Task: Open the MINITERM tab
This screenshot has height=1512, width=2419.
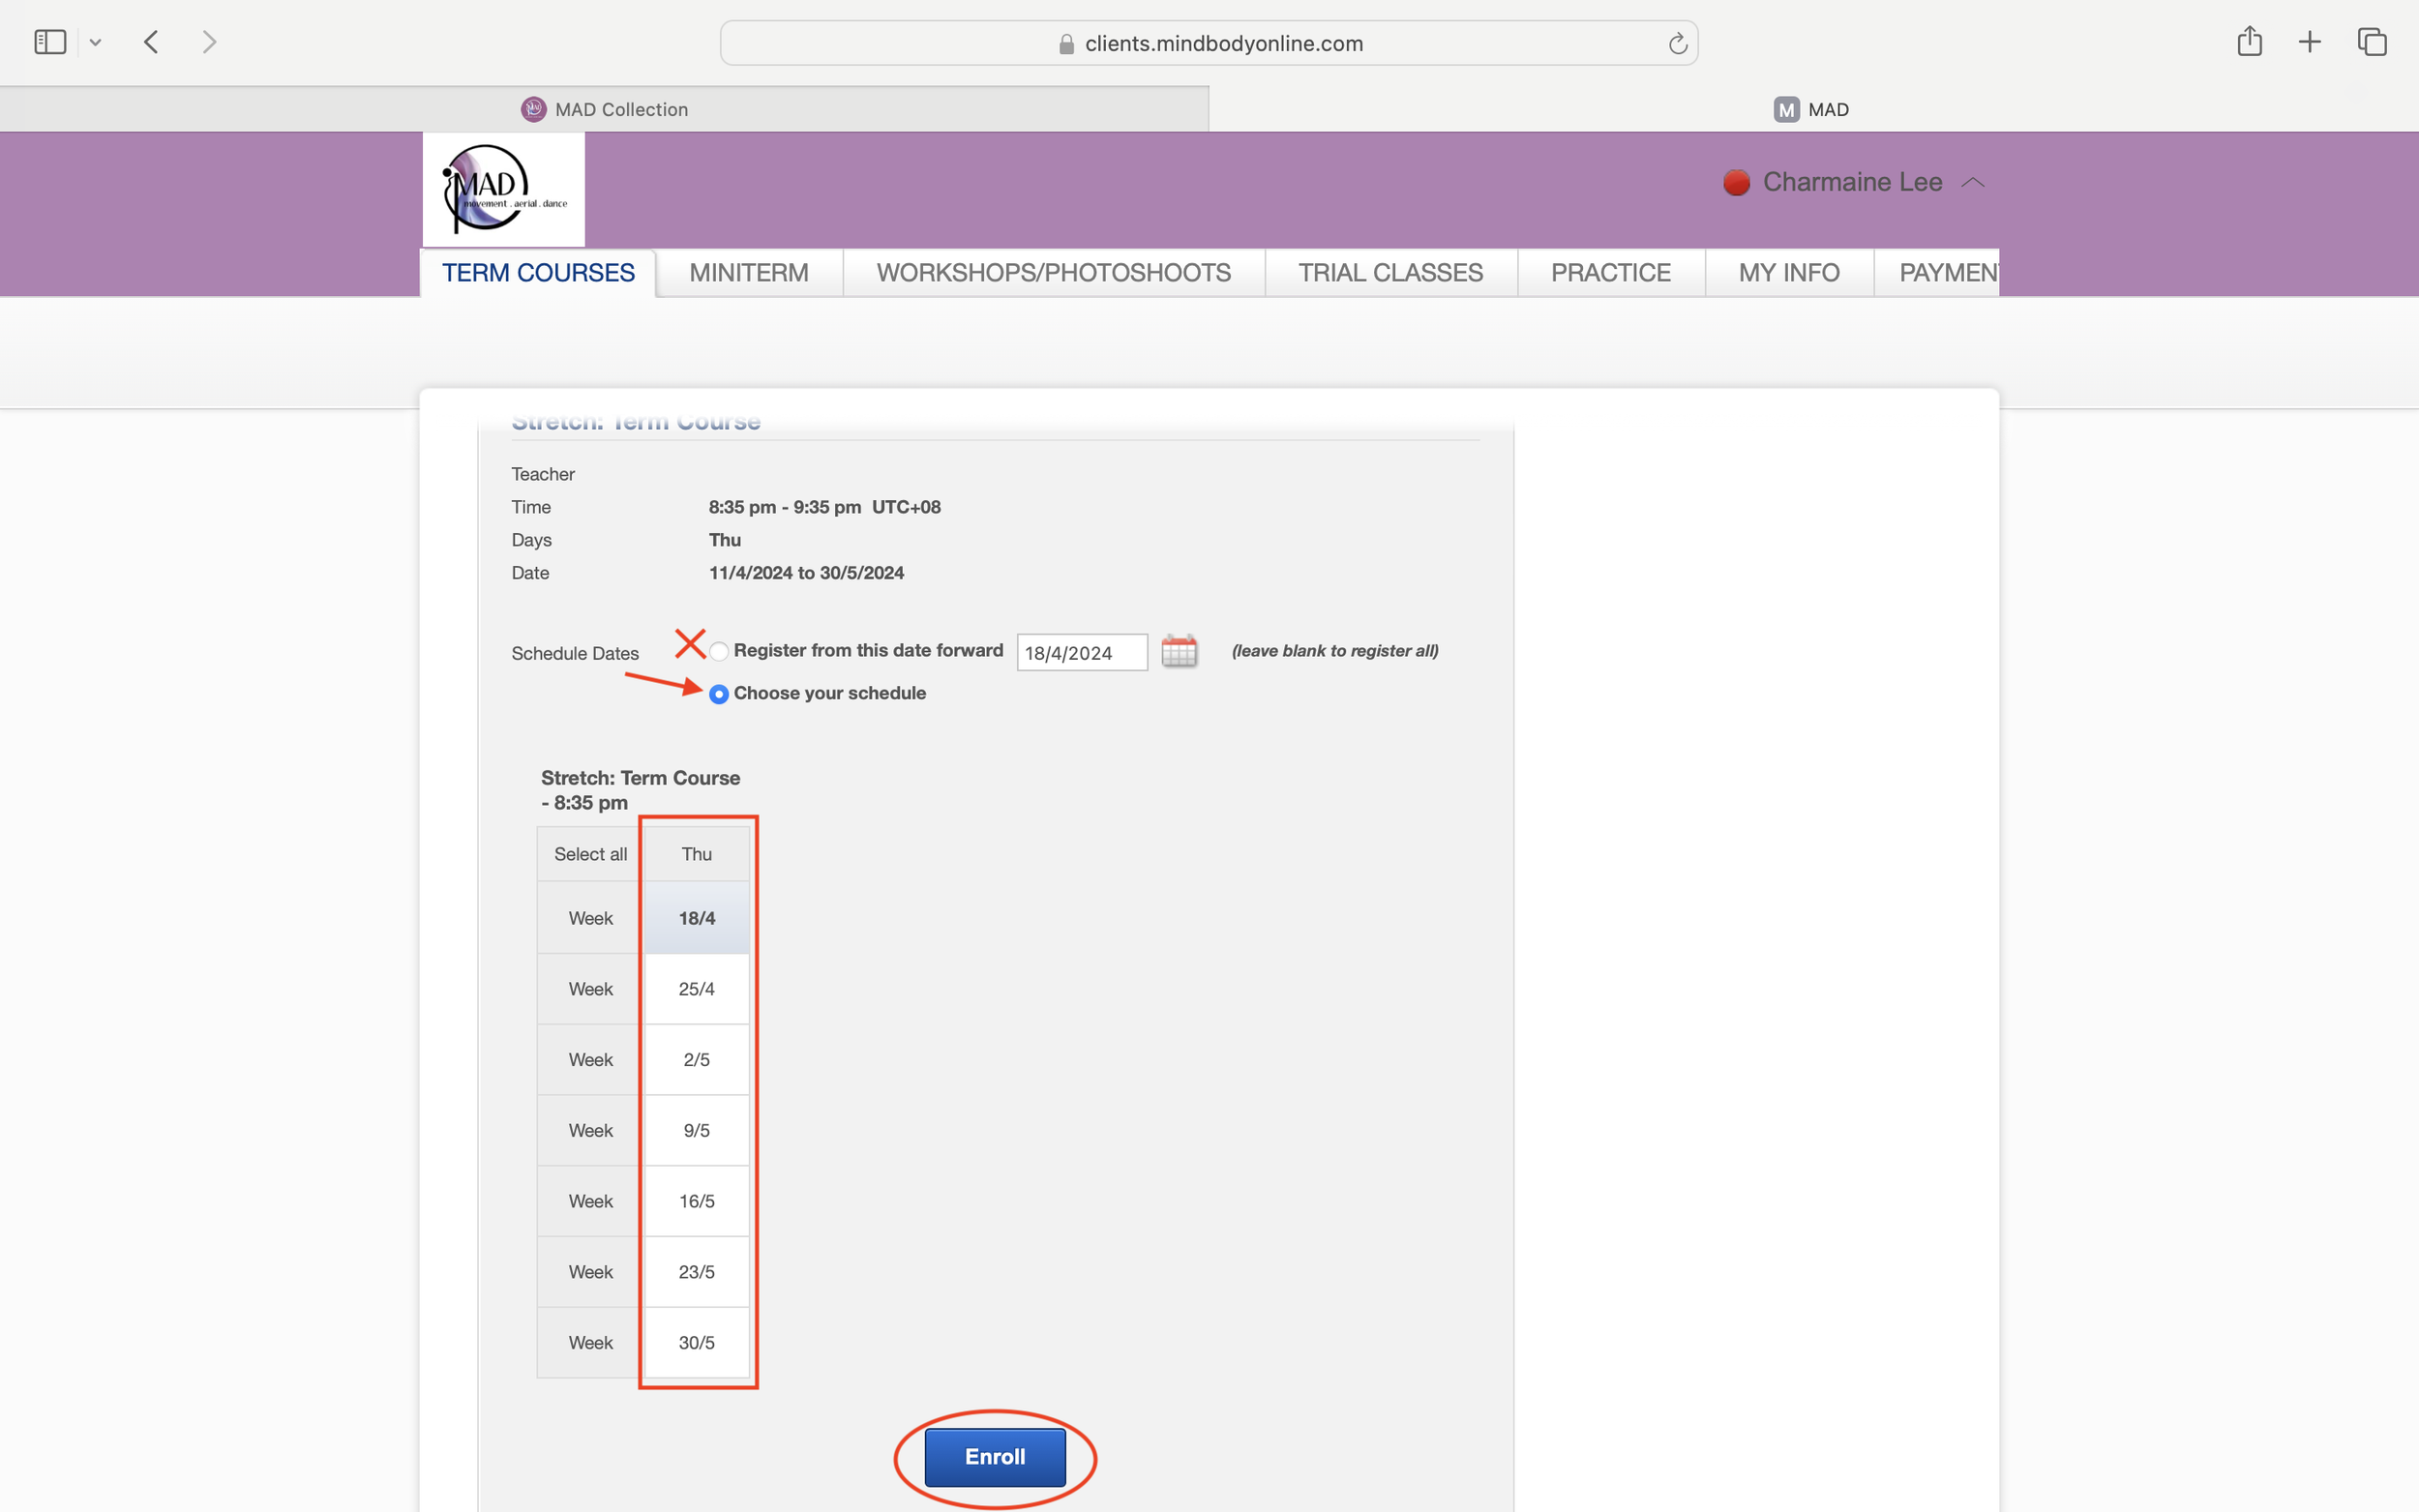Action: (x=748, y=273)
